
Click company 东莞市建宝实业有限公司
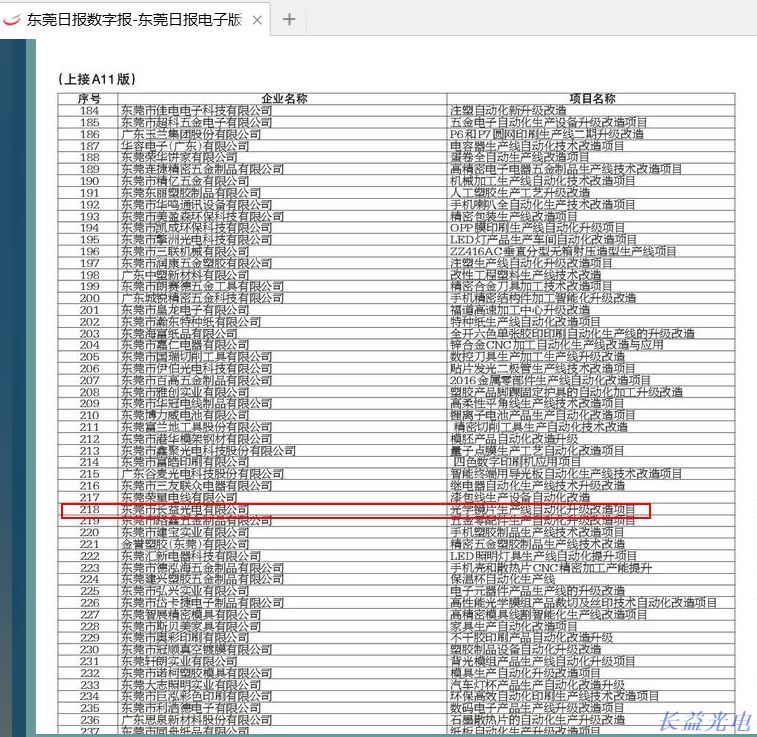pos(185,532)
